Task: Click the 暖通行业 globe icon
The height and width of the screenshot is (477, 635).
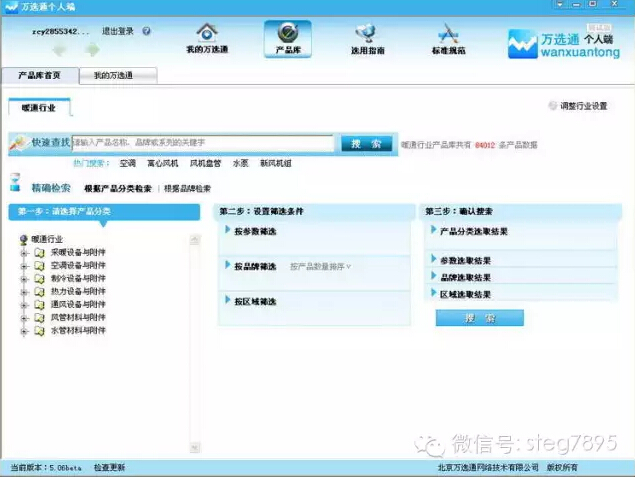Action: tap(23, 240)
